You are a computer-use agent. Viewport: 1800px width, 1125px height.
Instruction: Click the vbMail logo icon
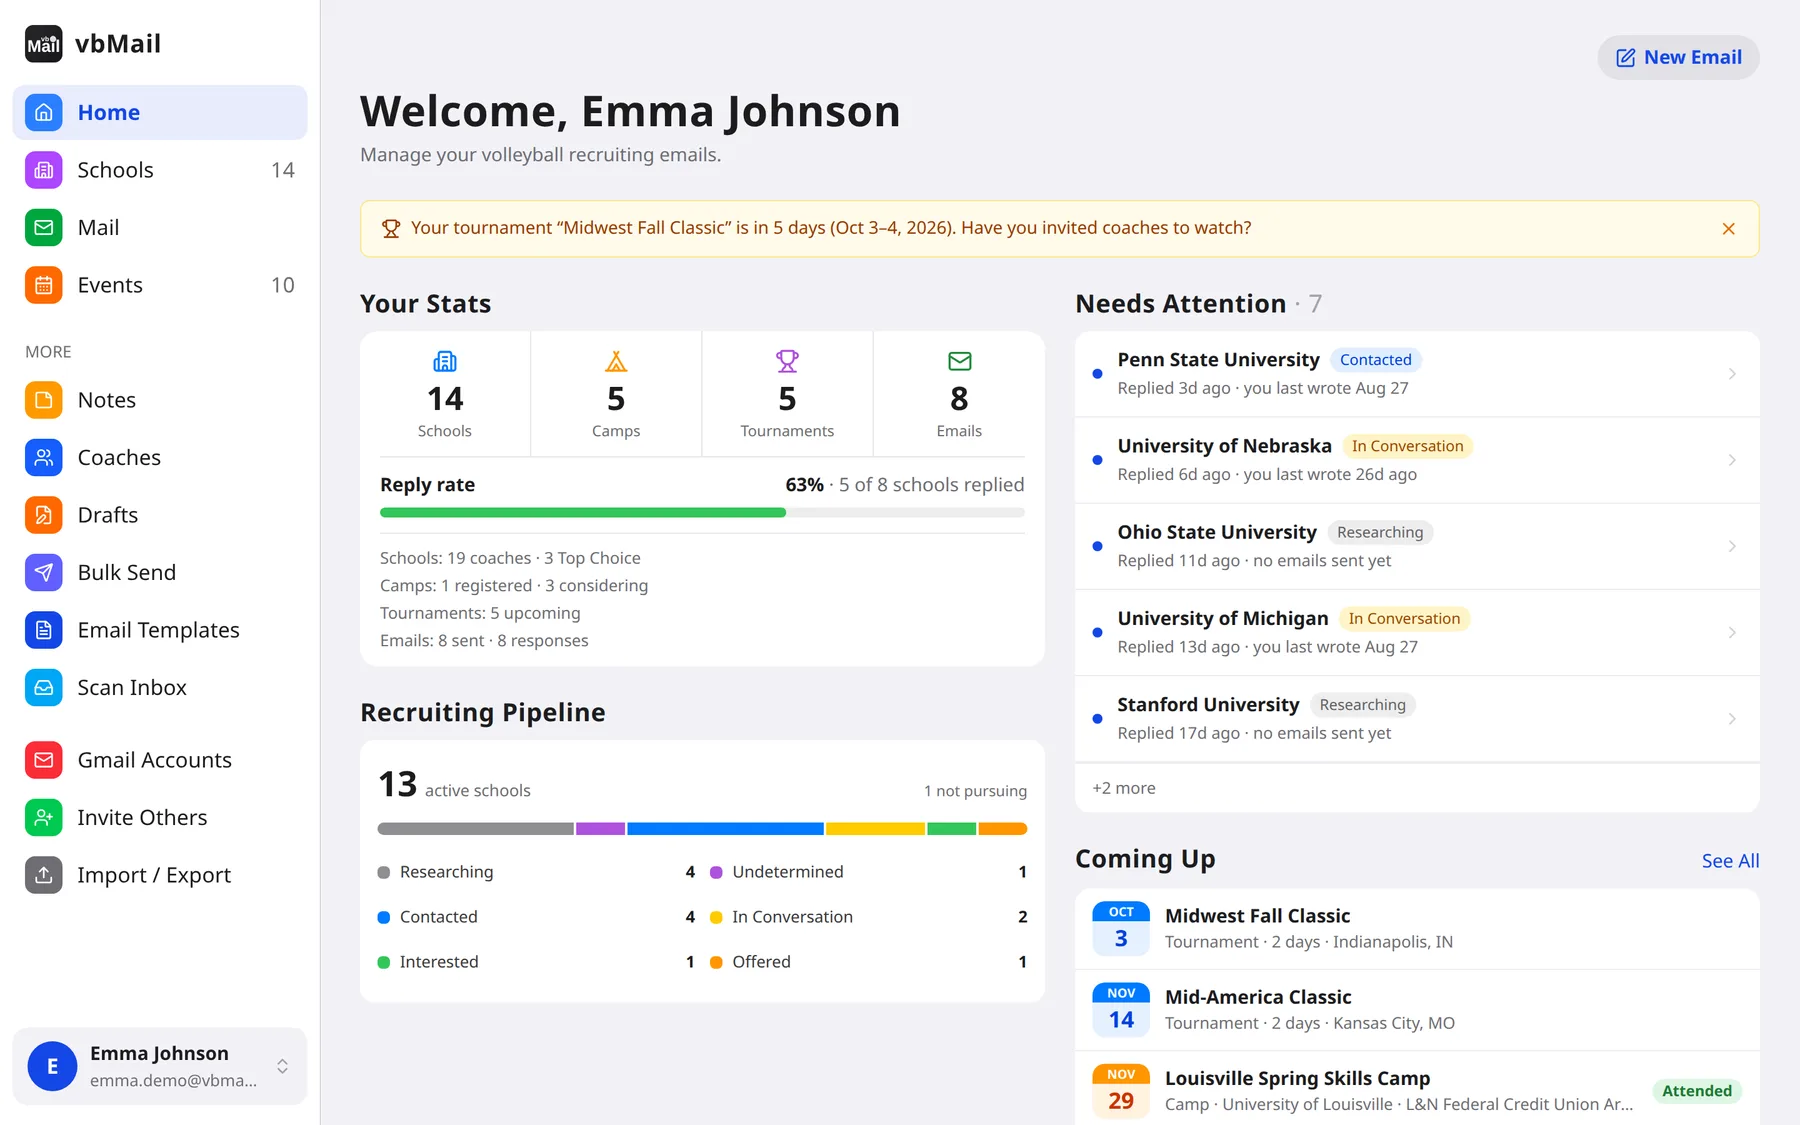[44, 44]
